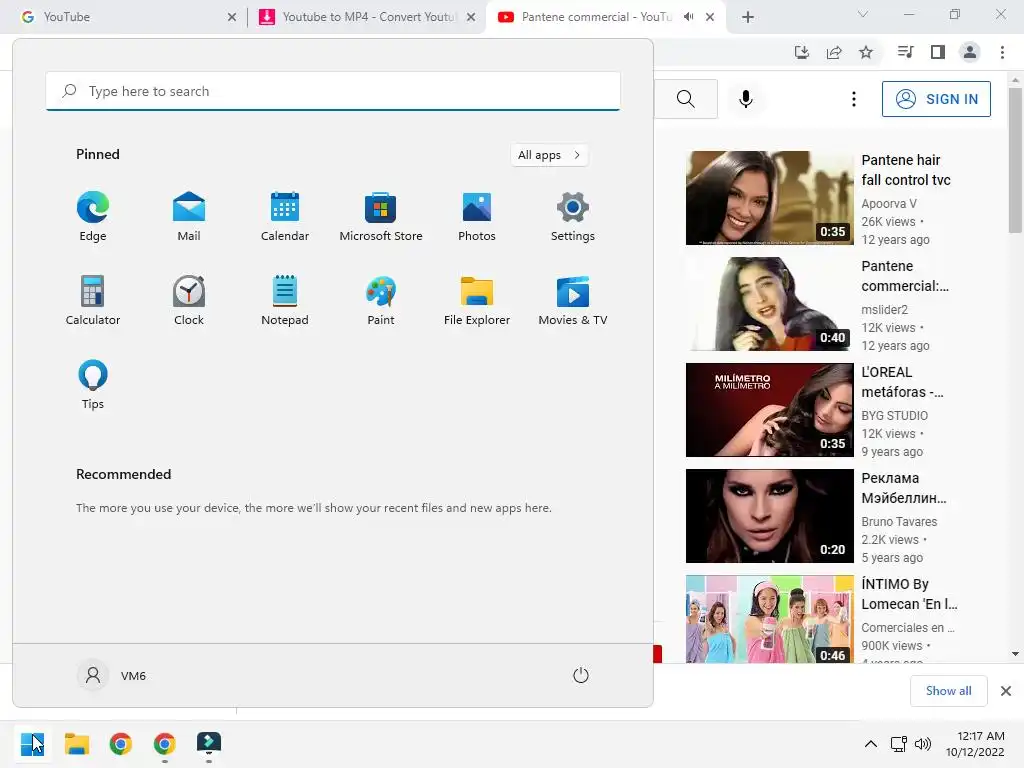Open YouTube settings three-dot menu
This screenshot has width=1024, height=768.
[x=854, y=99]
